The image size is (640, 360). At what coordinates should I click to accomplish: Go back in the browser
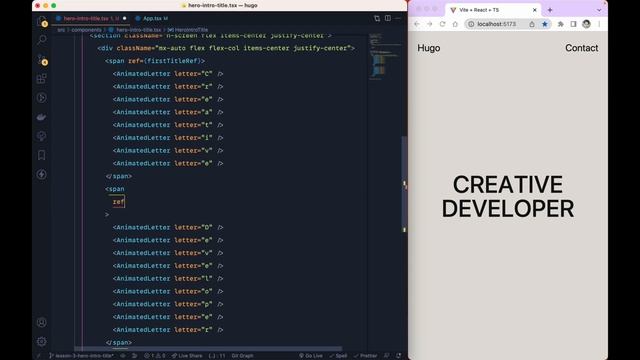click(x=417, y=24)
